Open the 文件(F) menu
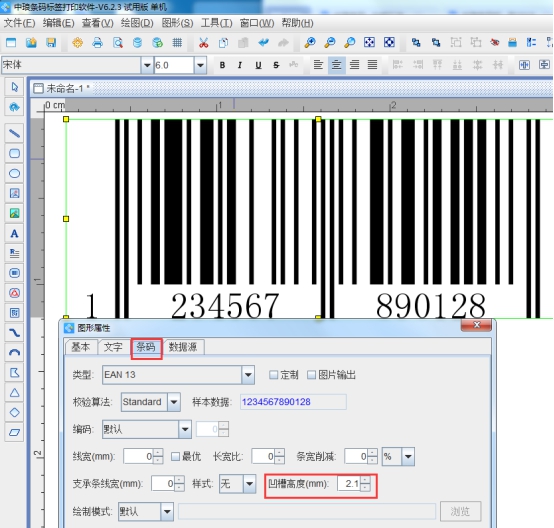The image size is (554, 528). [19, 23]
